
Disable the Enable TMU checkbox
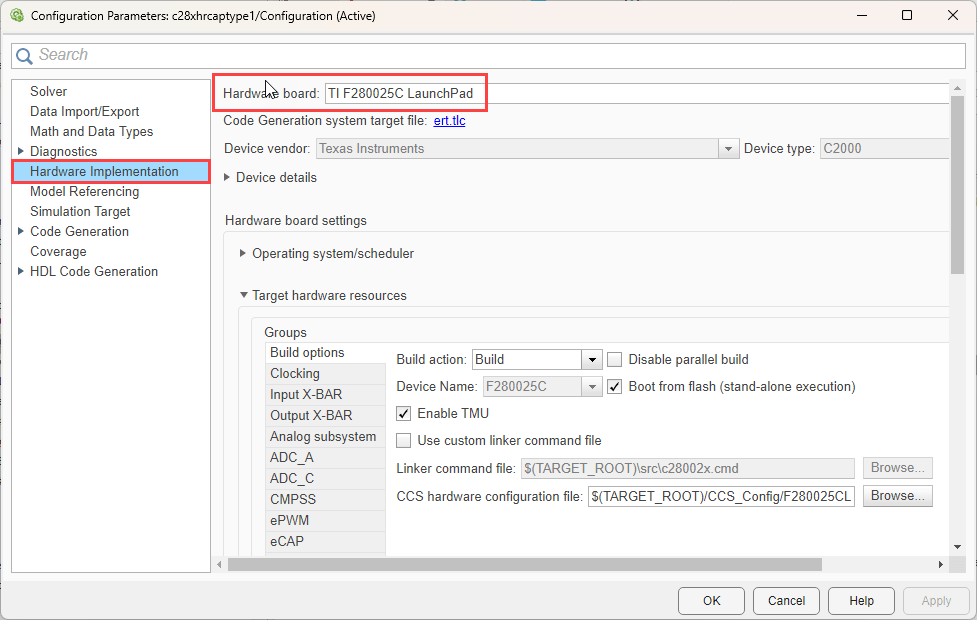point(404,413)
